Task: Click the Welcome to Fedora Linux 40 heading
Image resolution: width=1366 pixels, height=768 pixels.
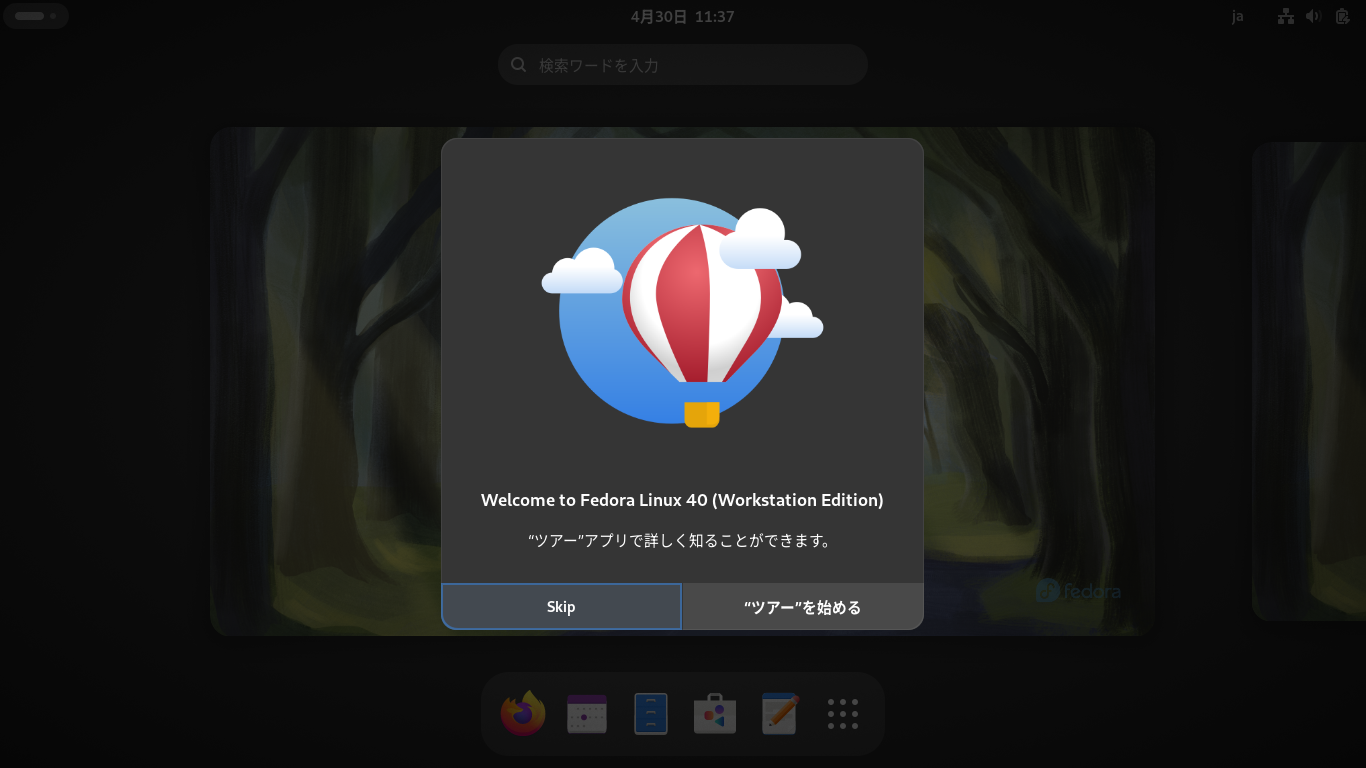Action: coord(682,500)
